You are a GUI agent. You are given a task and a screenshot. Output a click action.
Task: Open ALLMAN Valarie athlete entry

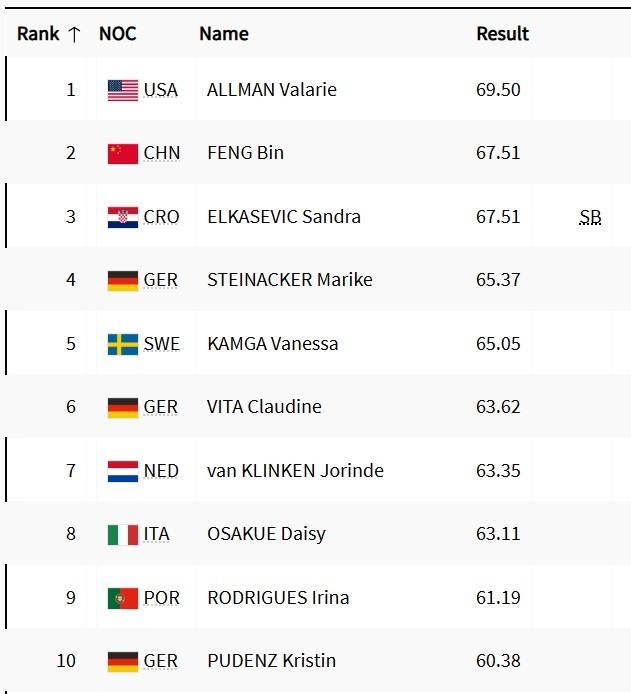tap(271, 90)
